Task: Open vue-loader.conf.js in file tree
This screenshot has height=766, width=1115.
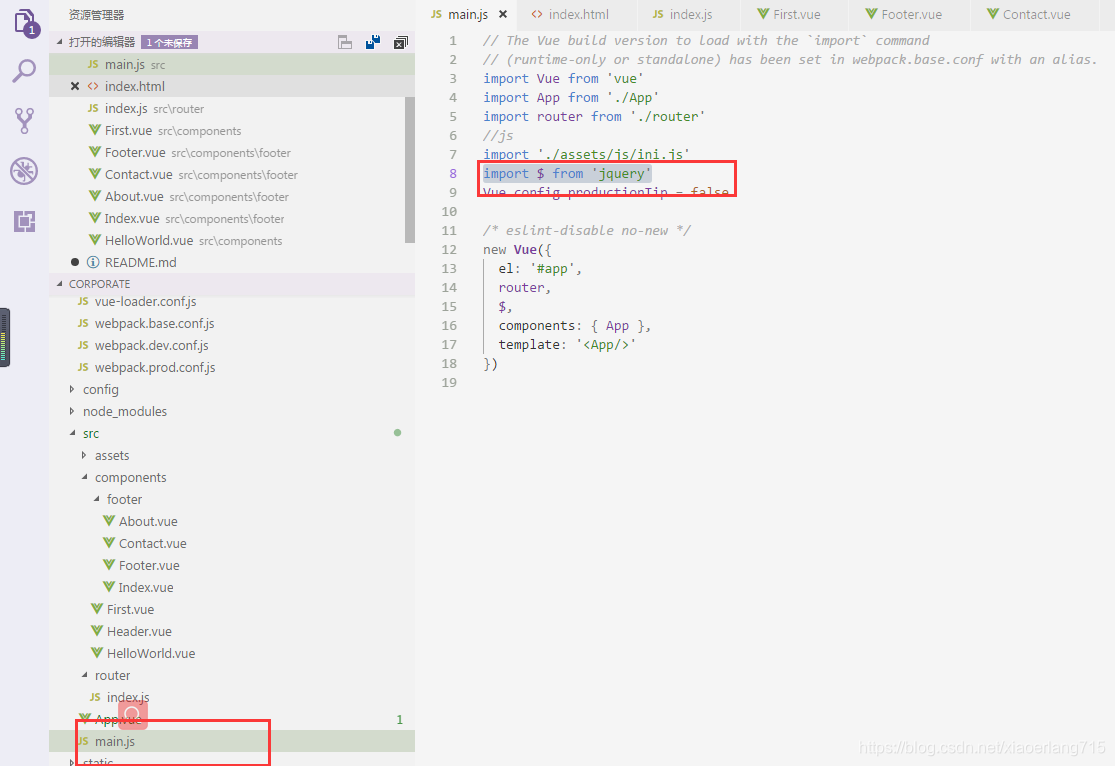Action: (x=232, y=302)
